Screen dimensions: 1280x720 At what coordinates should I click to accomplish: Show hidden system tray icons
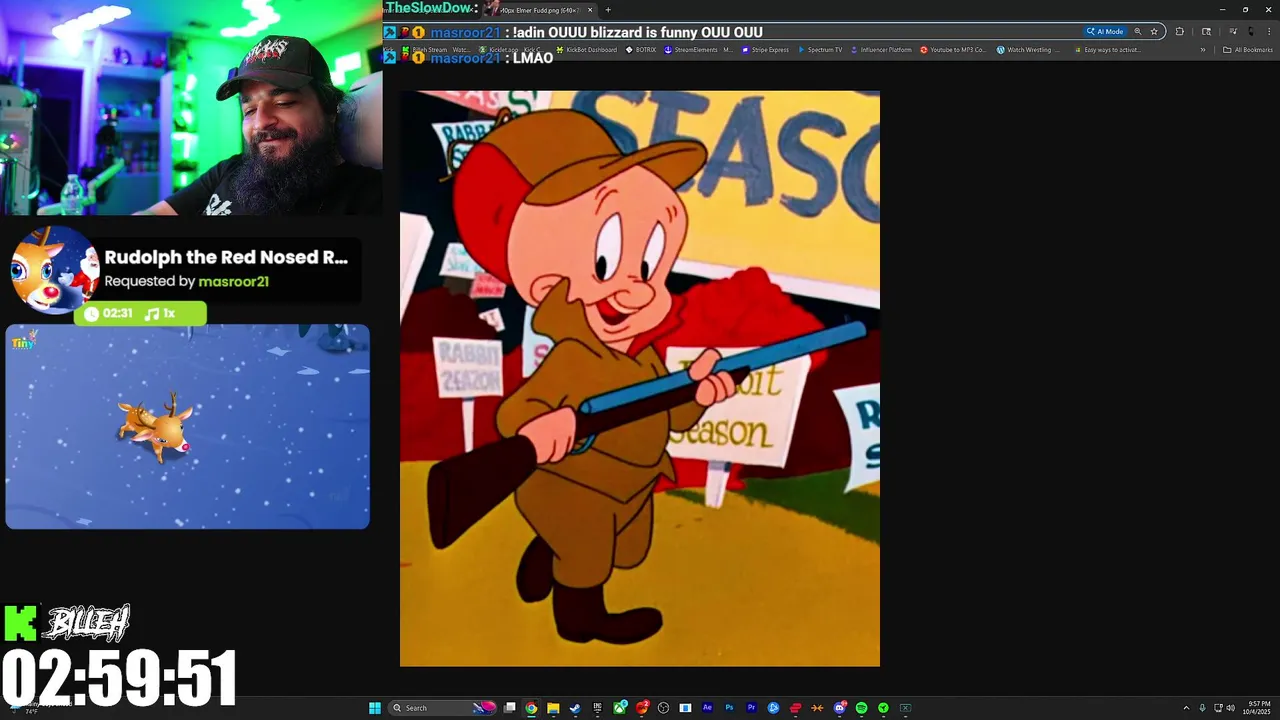coord(1186,708)
